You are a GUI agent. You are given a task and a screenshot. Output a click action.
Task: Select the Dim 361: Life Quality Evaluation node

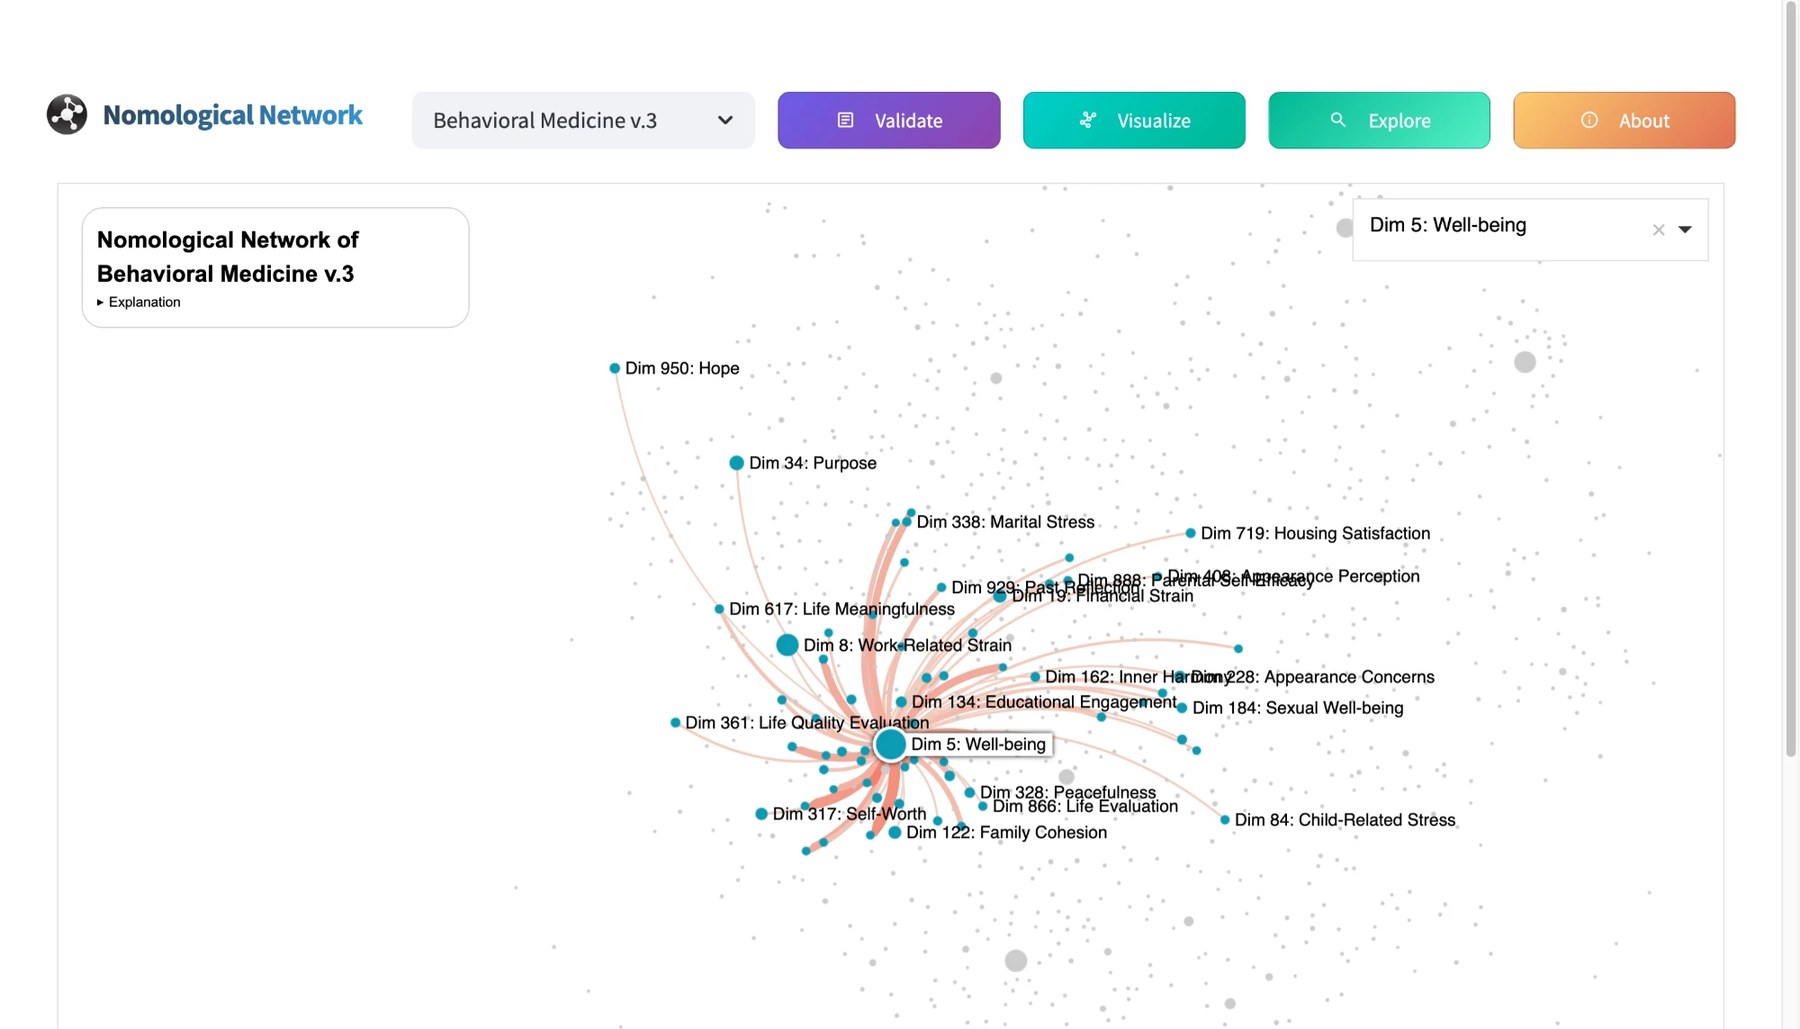[x=675, y=722]
